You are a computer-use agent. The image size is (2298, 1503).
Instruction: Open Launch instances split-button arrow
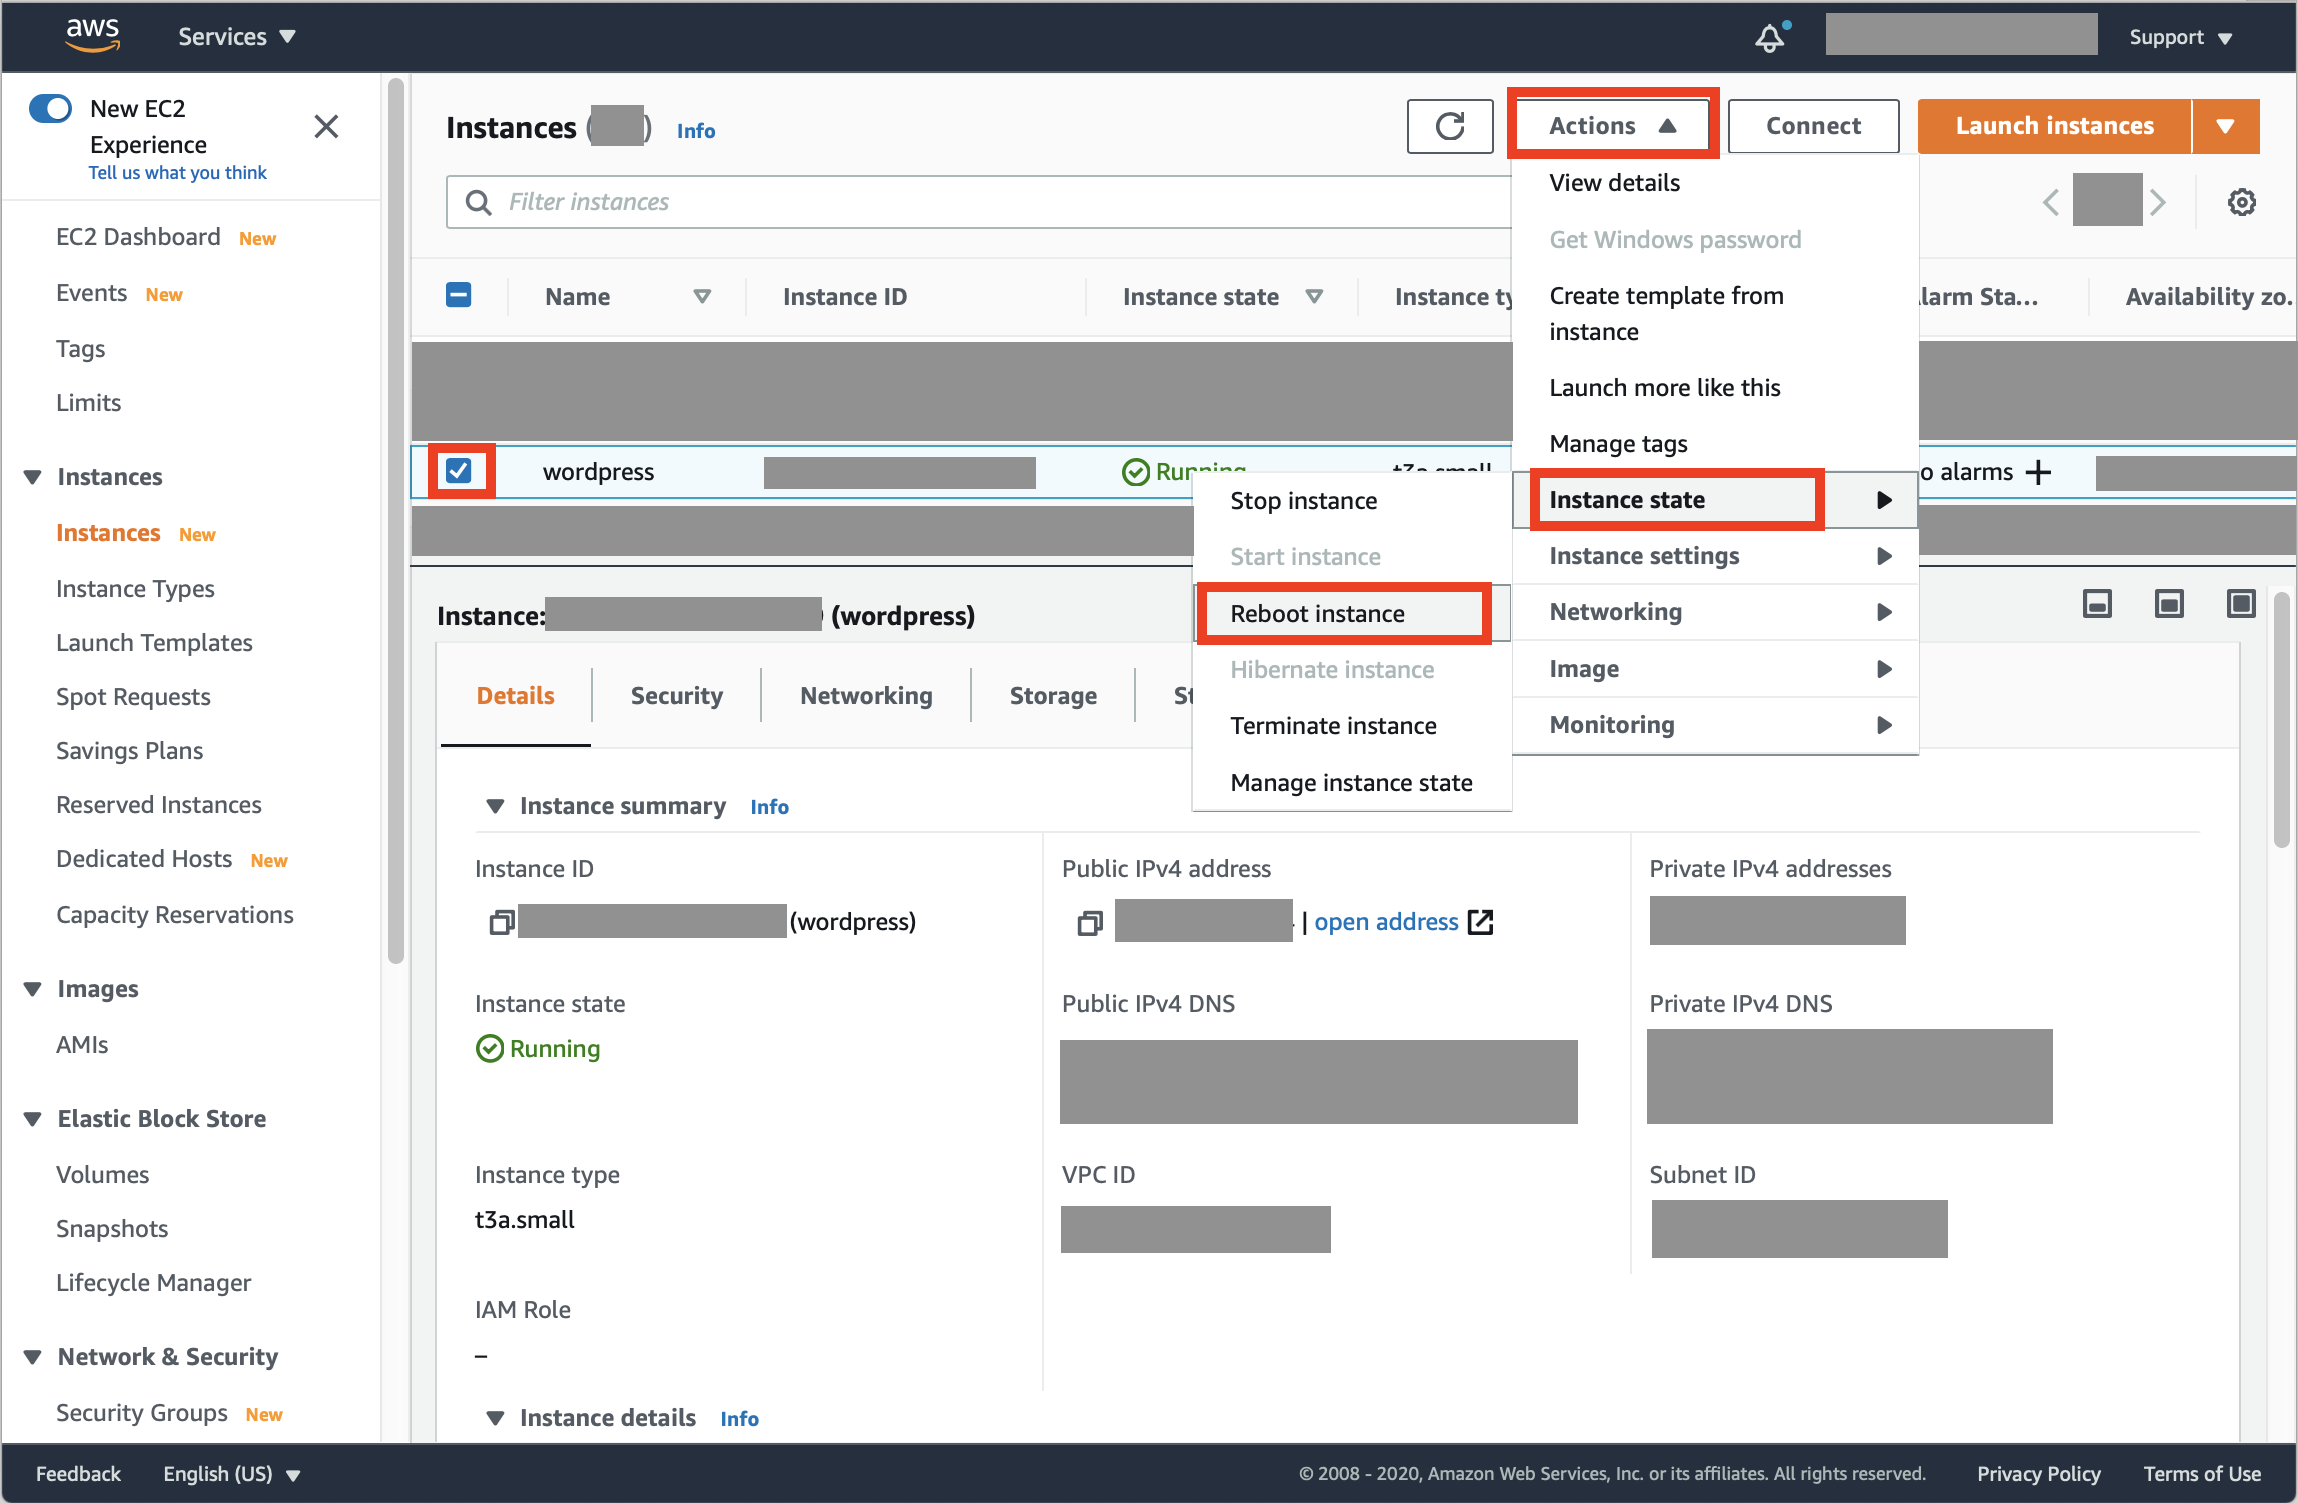pyautogui.click(x=2226, y=126)
